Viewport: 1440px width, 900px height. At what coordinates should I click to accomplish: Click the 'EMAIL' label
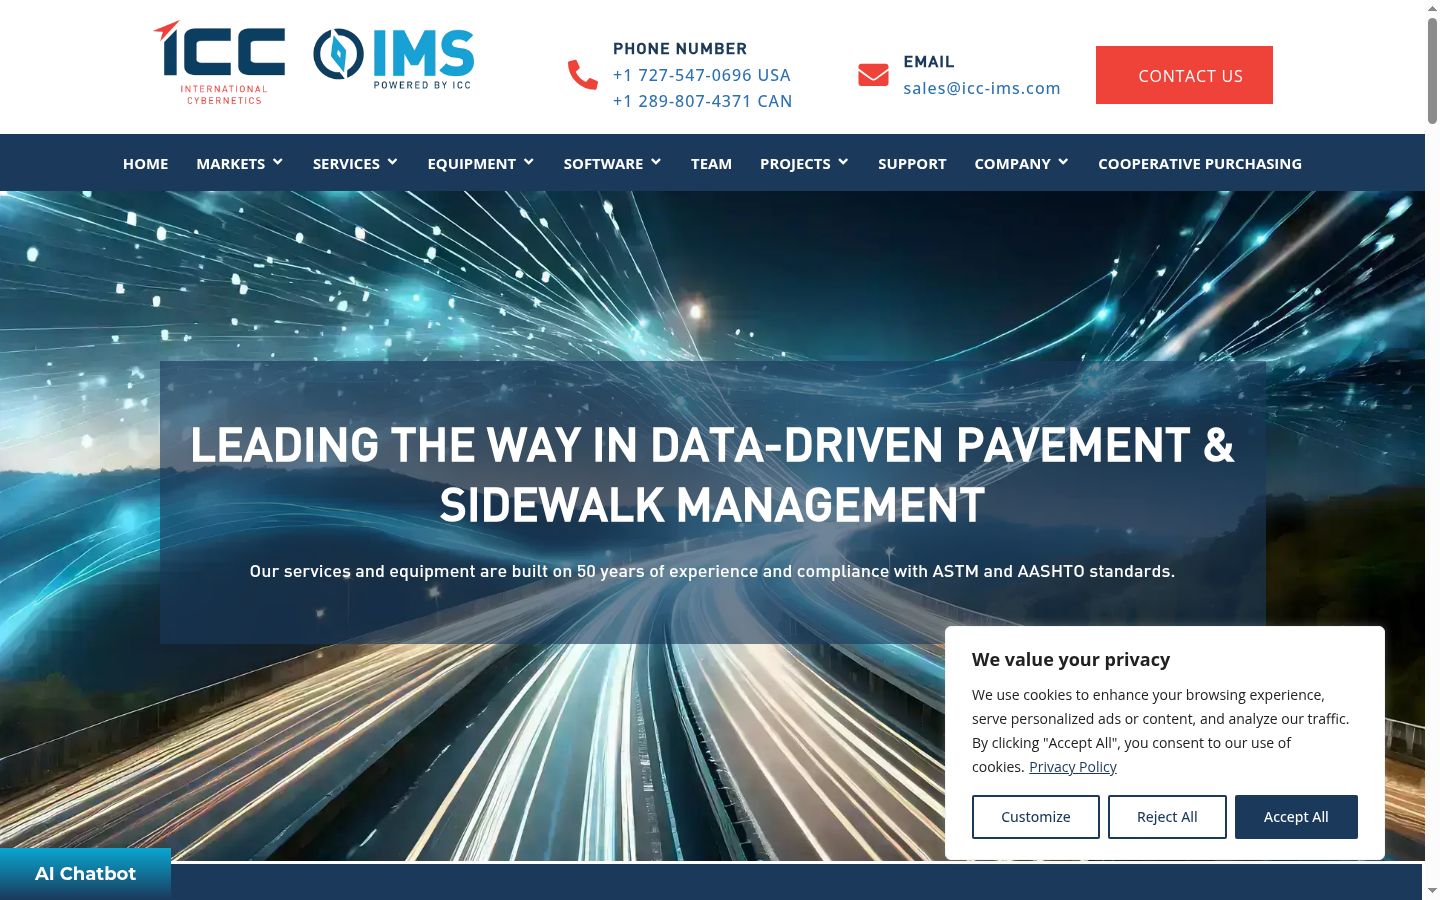pyautogui.click(x=929, y=61)
